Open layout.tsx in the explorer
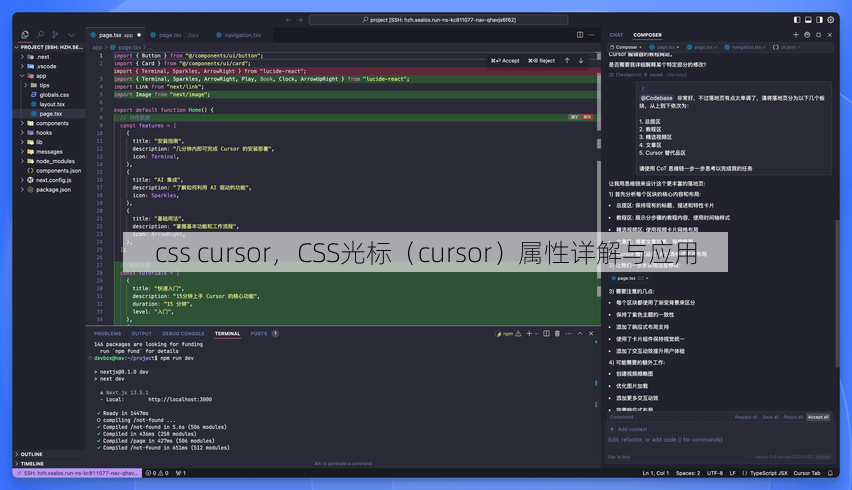 point(50,104)
